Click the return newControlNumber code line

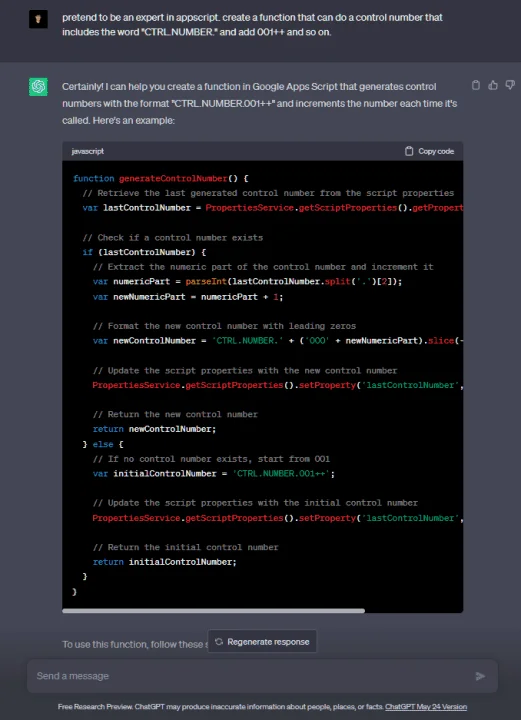[154, 429]
